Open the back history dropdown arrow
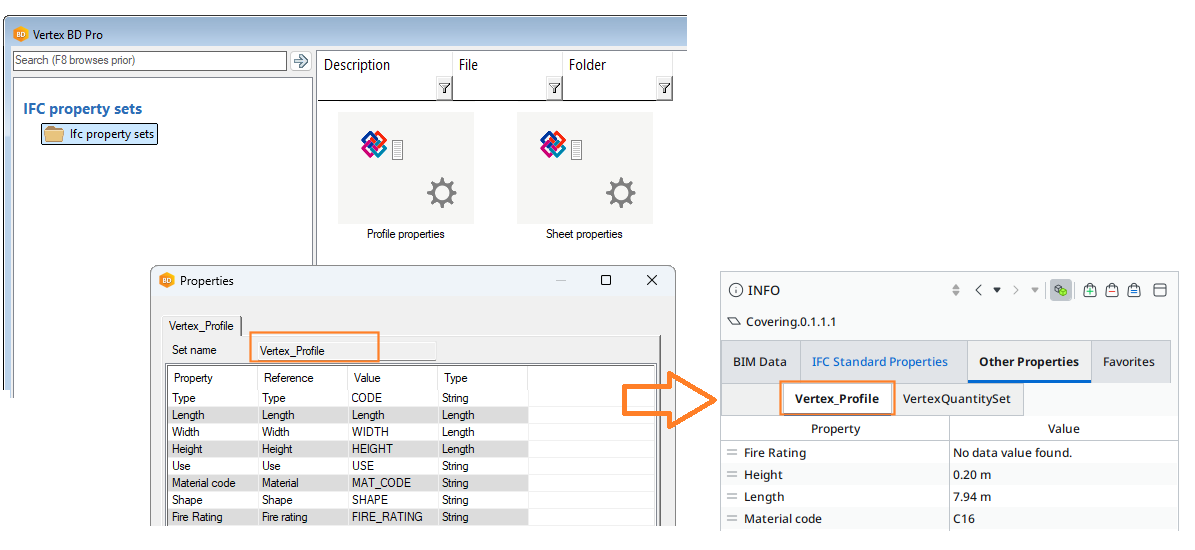Image resolution: width=1195 pixels, height=550 pixels. [996, 290]
